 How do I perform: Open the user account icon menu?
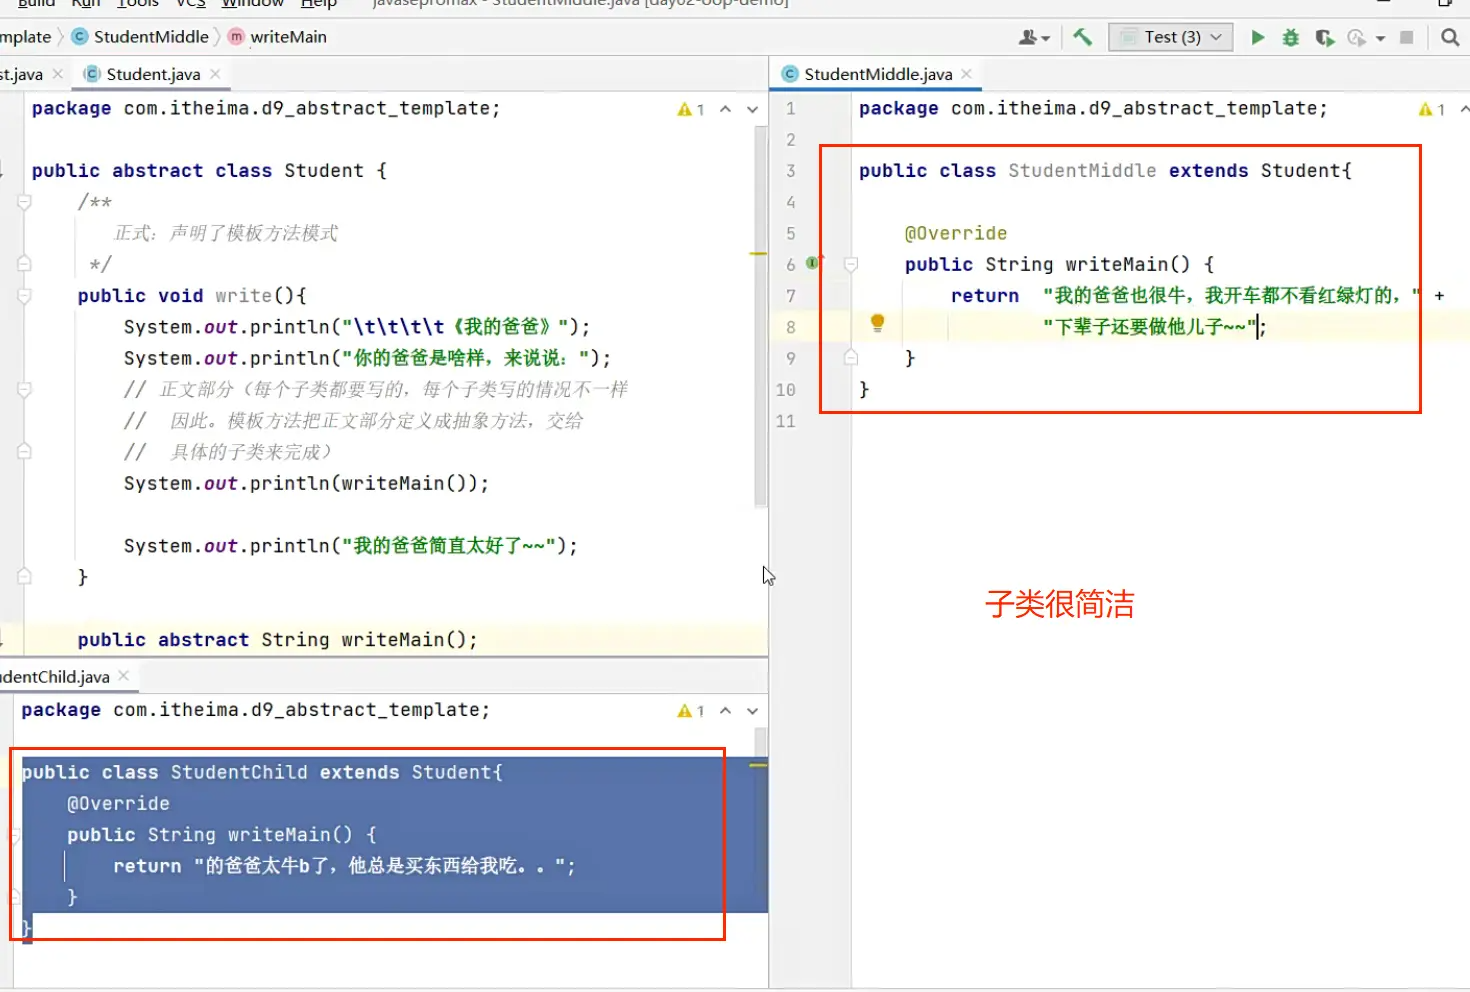[1033, 37]
